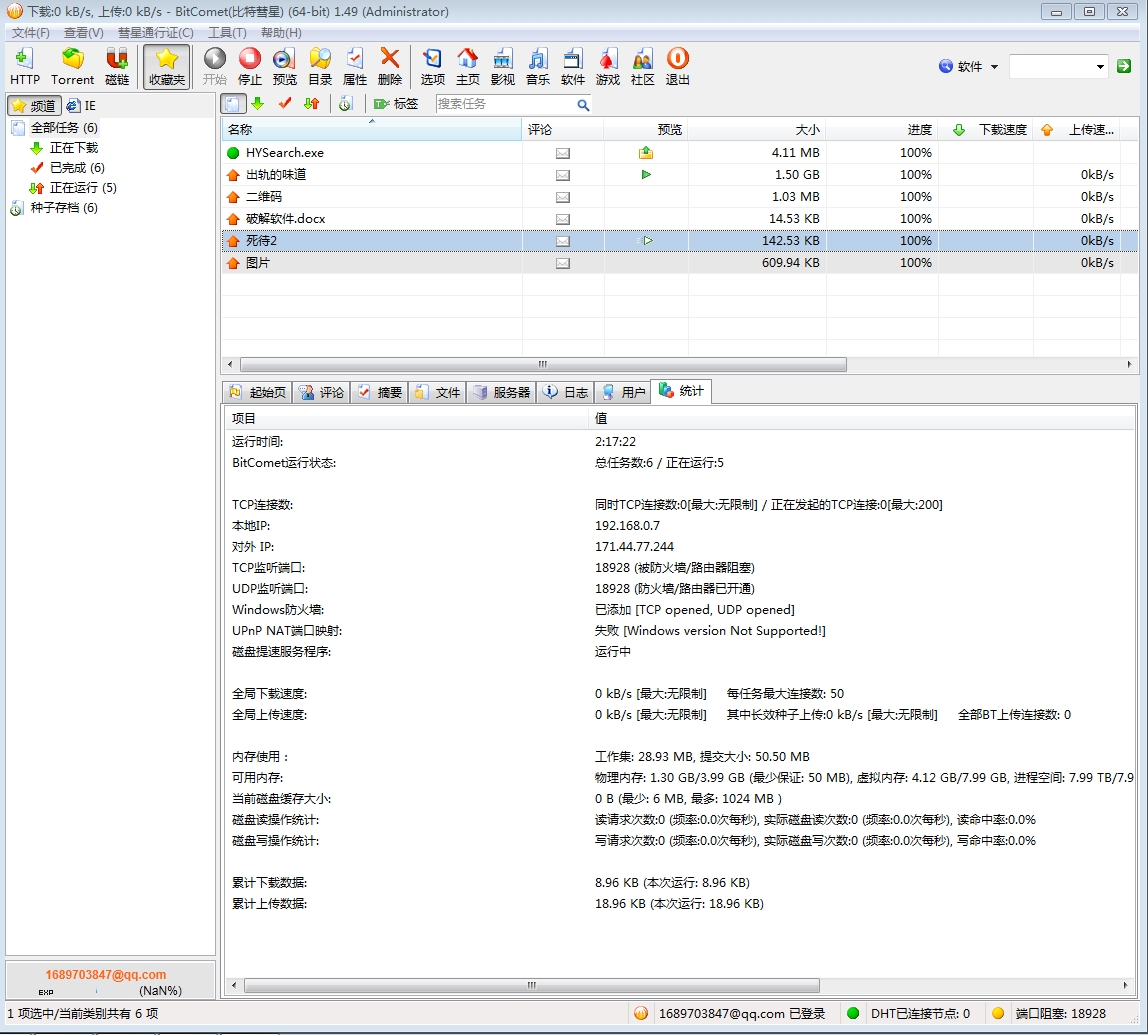Open the music (音乐) icon

click(537, 67)
